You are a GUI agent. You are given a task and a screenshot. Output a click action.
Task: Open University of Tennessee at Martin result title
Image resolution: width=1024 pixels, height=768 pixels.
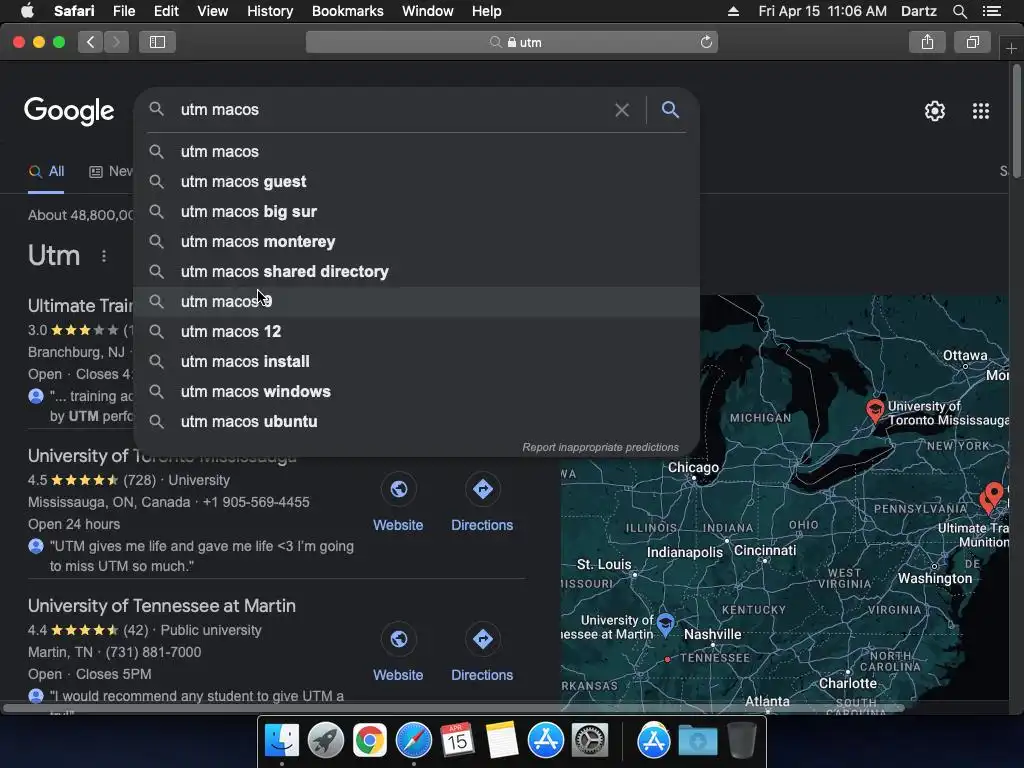pyautogui.click(x=162, y=606)
